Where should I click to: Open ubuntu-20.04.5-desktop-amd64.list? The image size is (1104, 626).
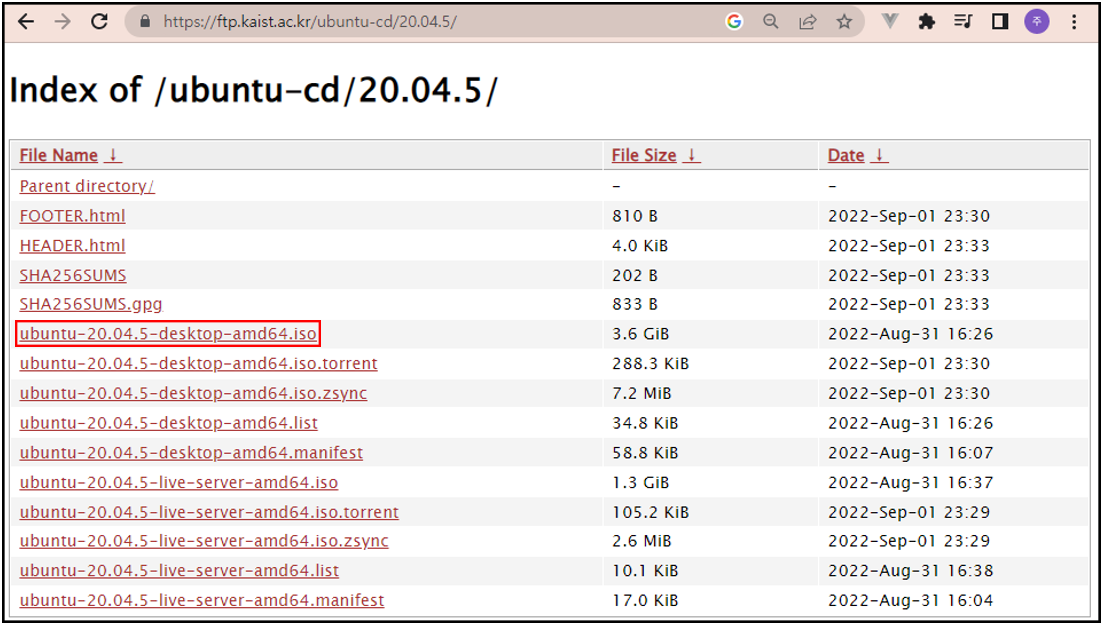tap(169, 423)
